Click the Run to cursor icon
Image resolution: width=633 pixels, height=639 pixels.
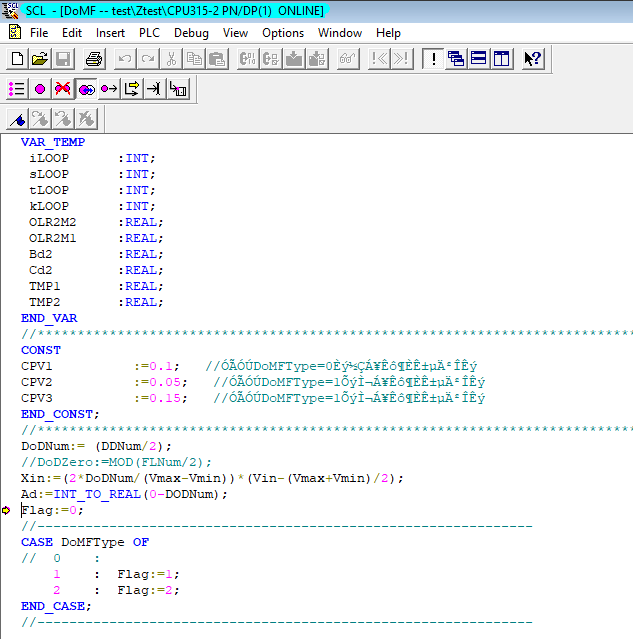(155, 89)
